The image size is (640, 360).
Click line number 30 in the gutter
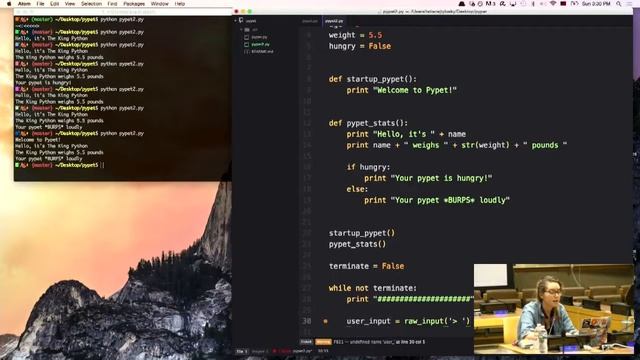307,321
